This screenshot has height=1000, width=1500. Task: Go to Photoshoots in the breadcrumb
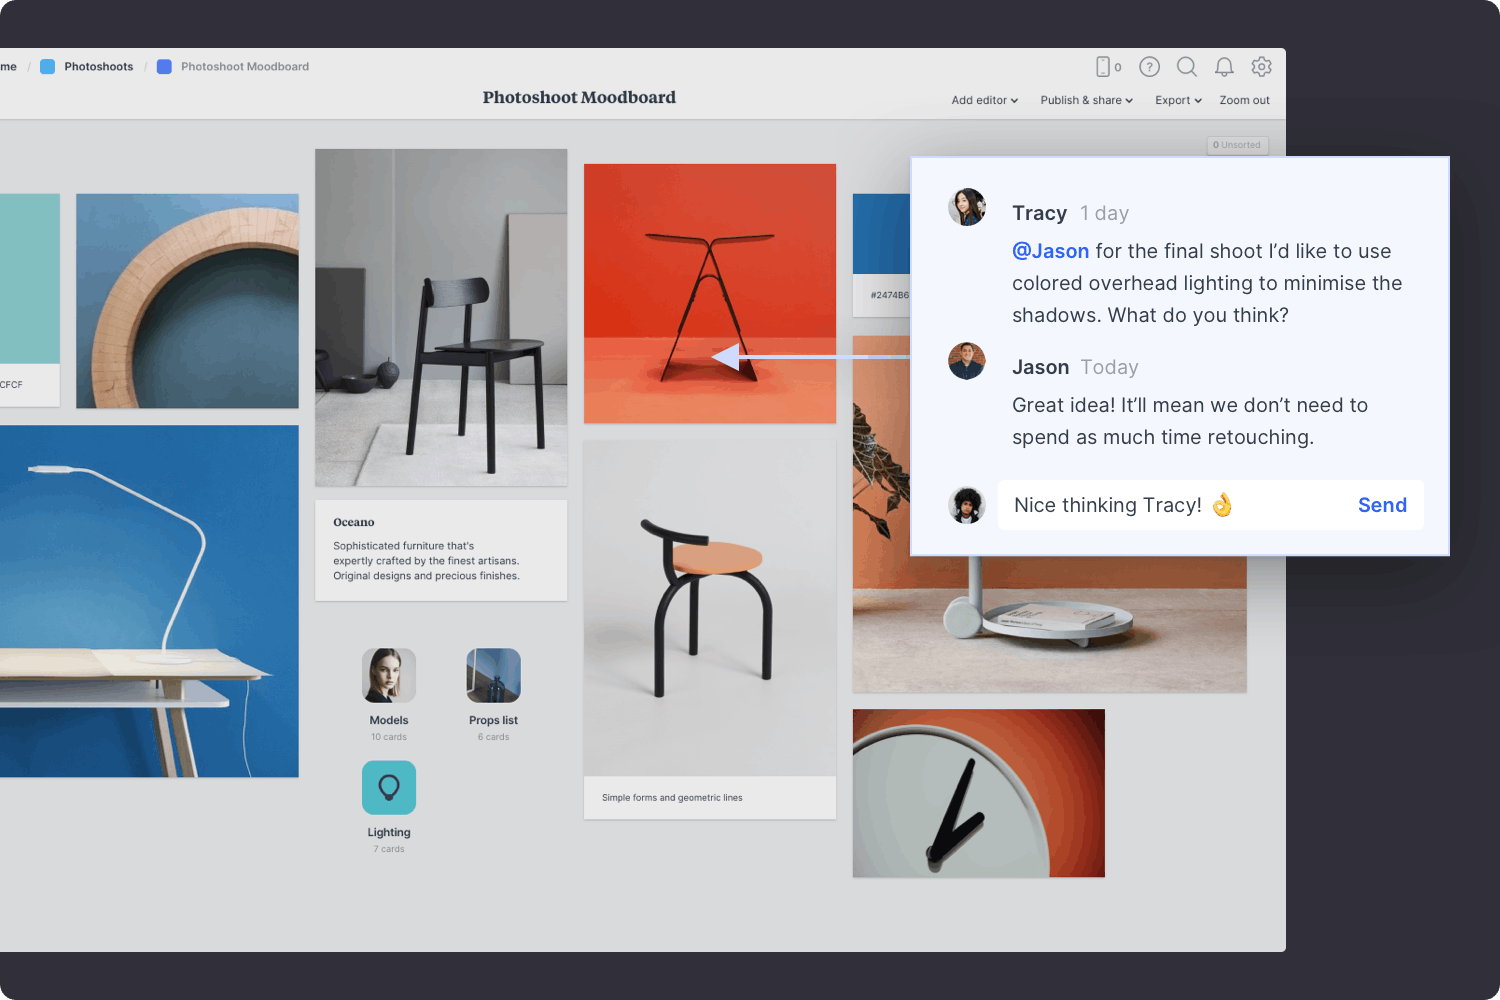pos(98,67)
